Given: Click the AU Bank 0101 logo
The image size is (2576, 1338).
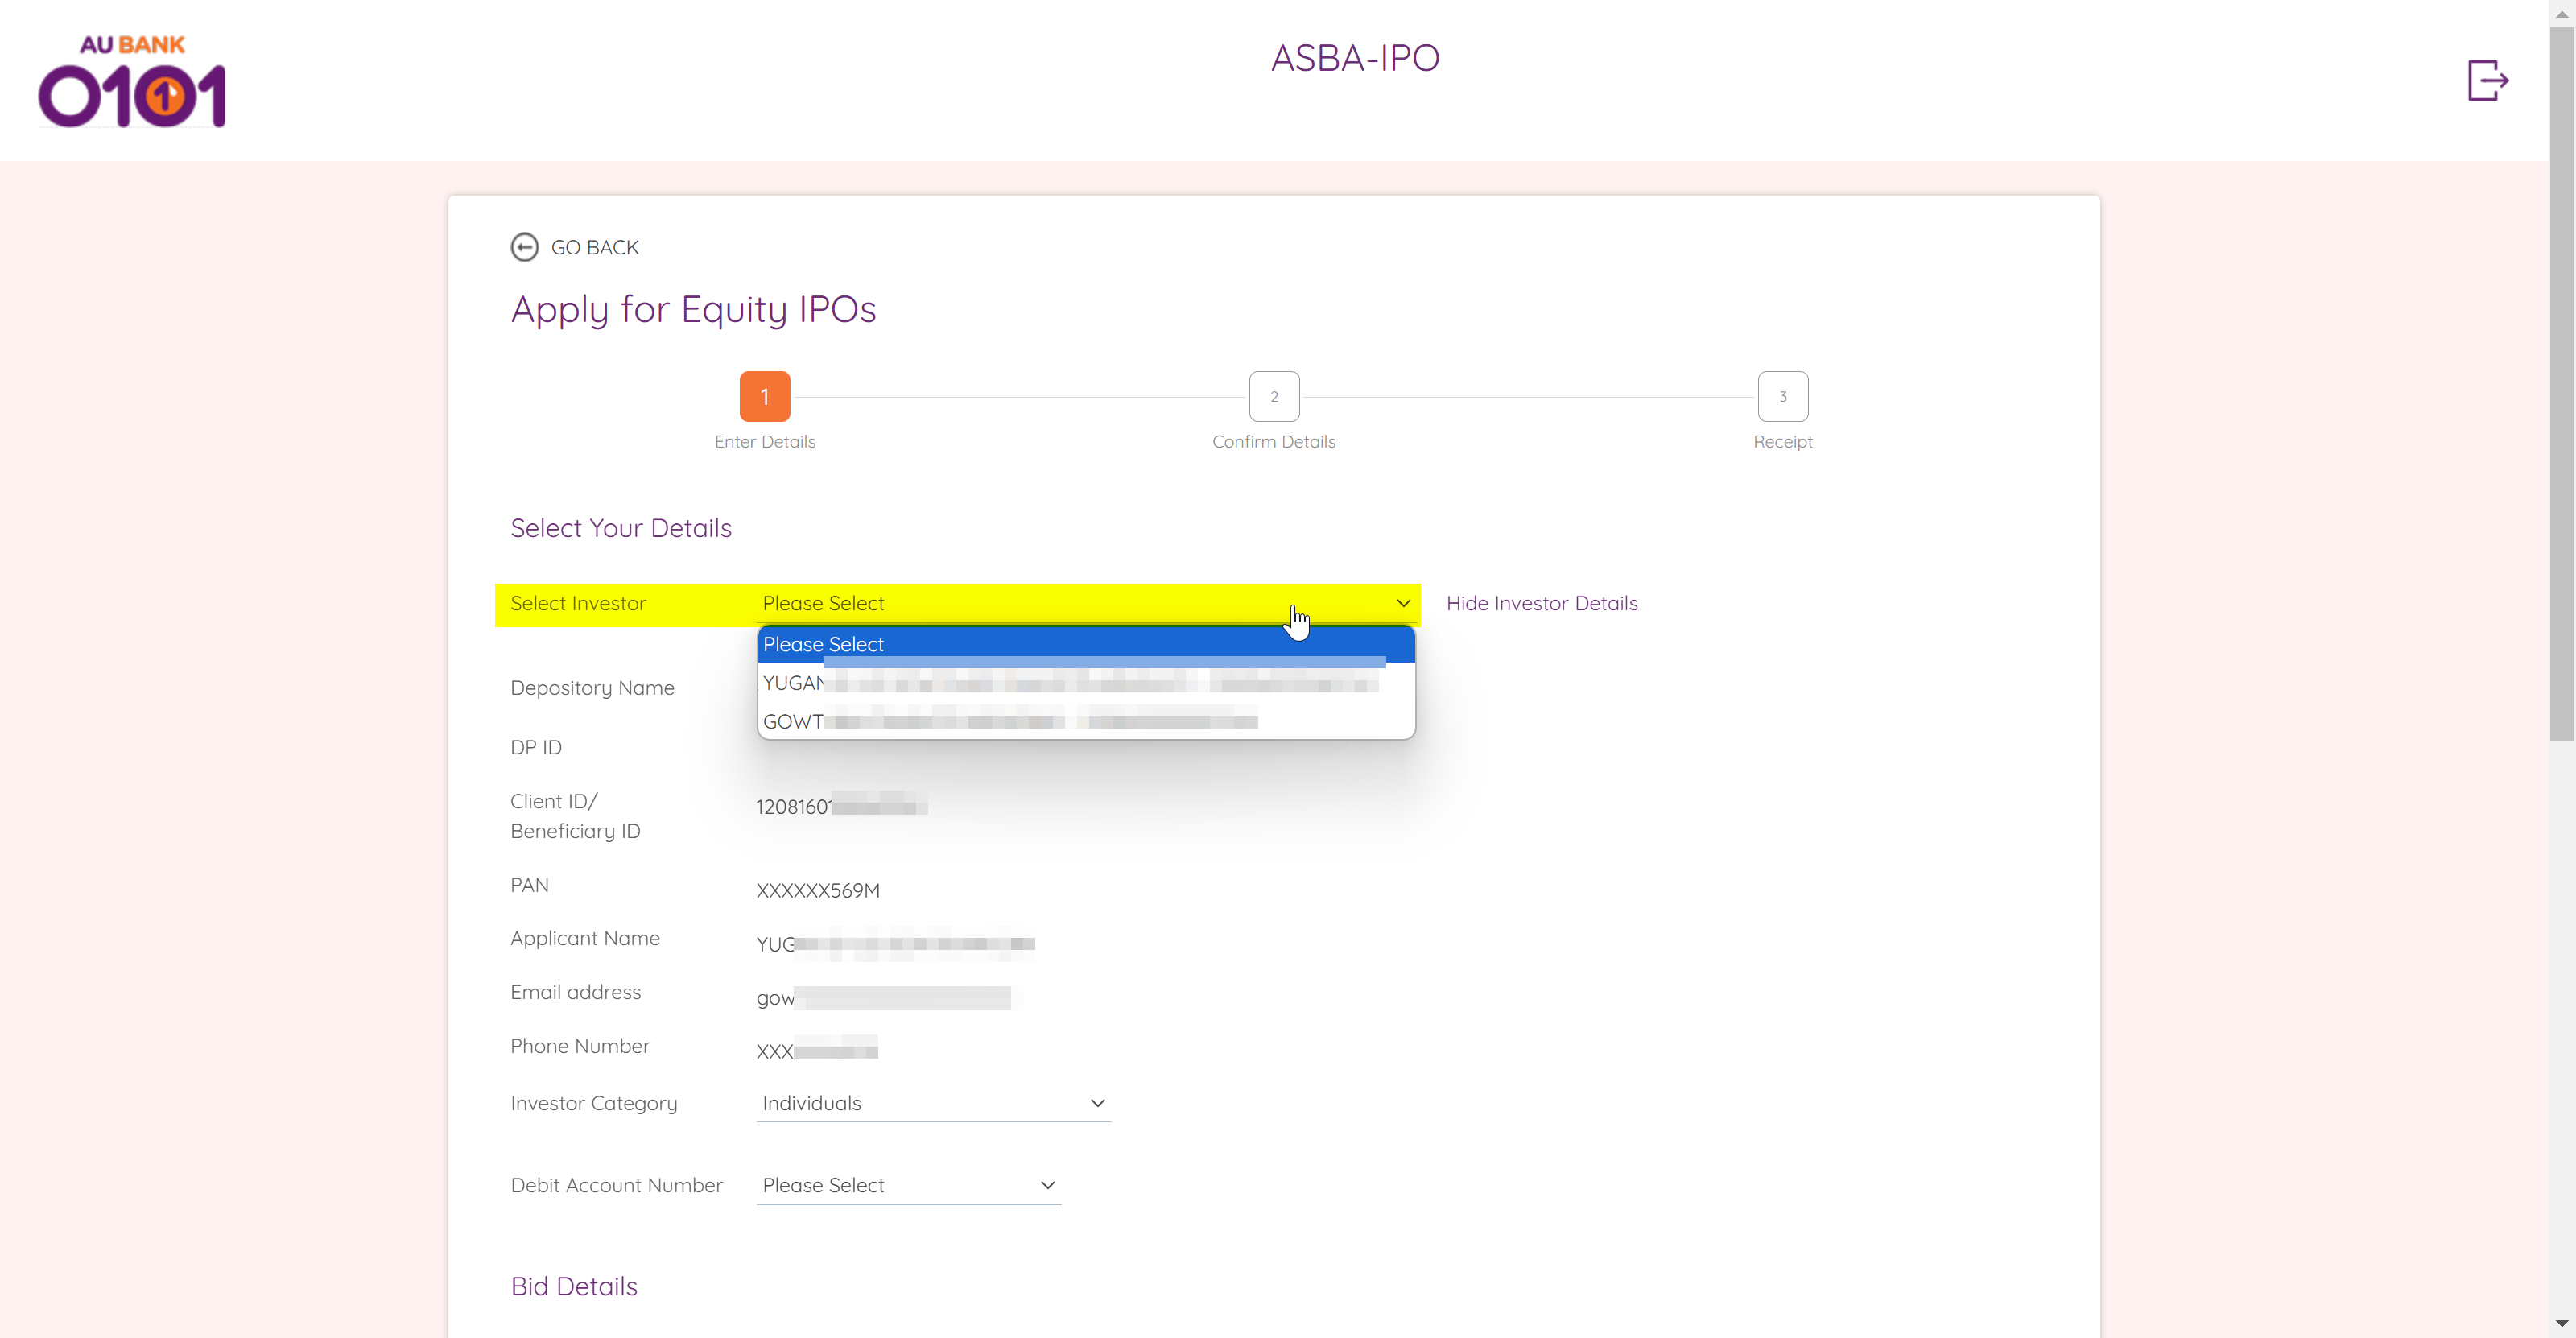Looking at the screenshot, I should click(x=132, y=82).
